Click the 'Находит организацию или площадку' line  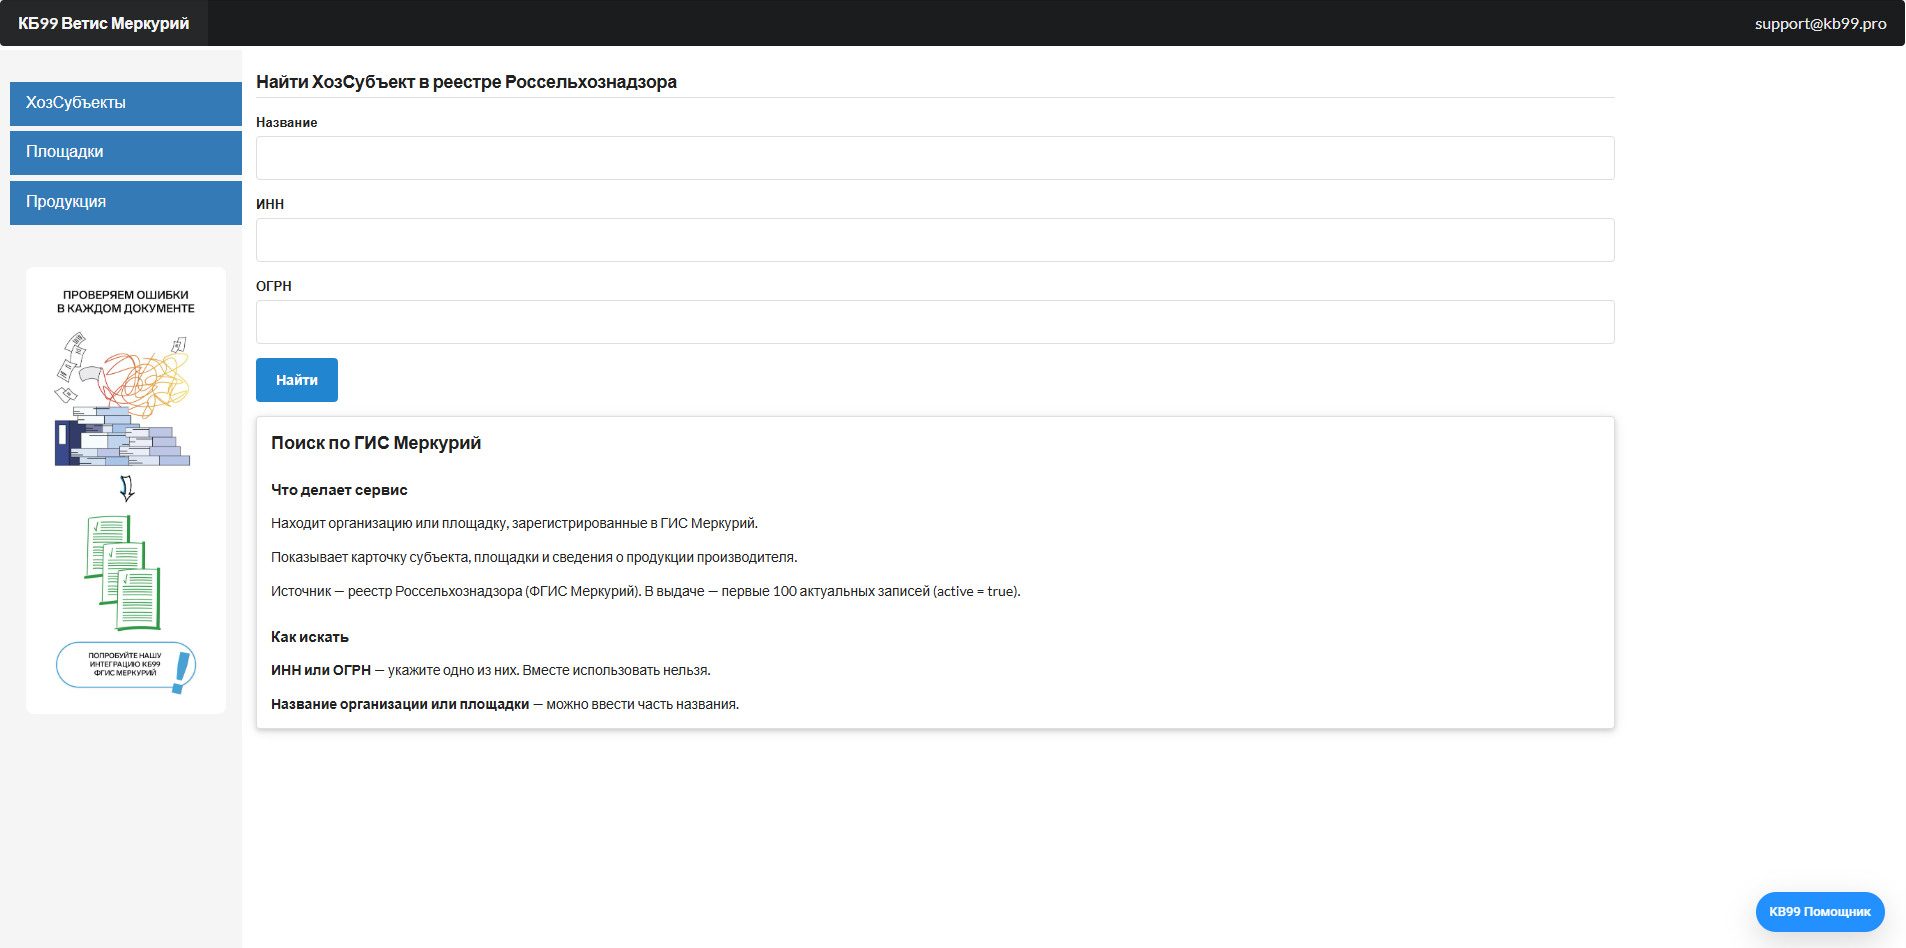click(x=514, y=523)
